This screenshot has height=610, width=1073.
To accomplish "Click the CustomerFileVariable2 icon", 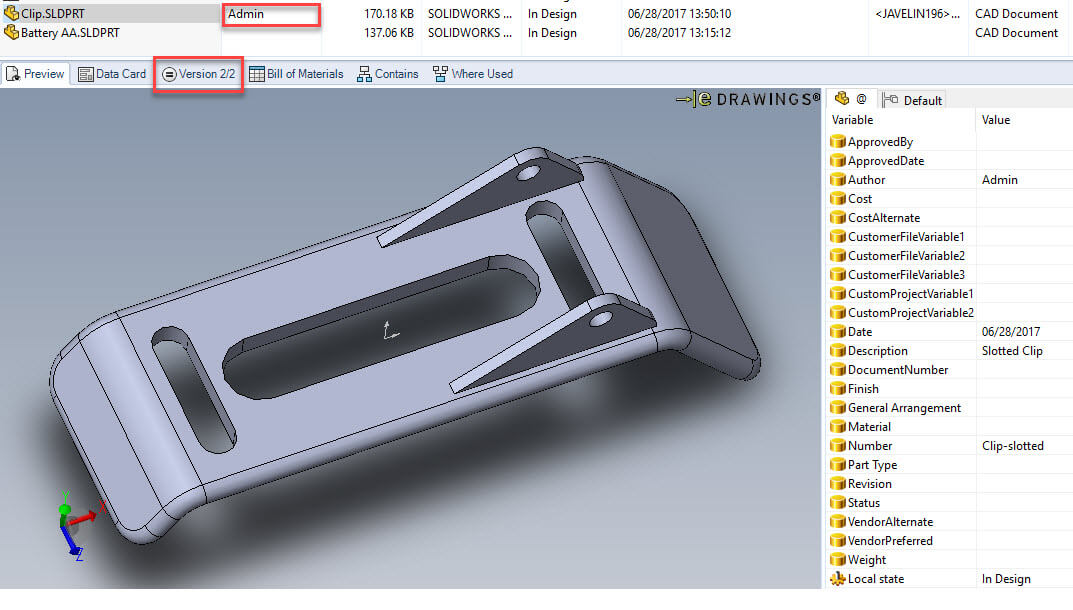I will [x=838, y=255].
